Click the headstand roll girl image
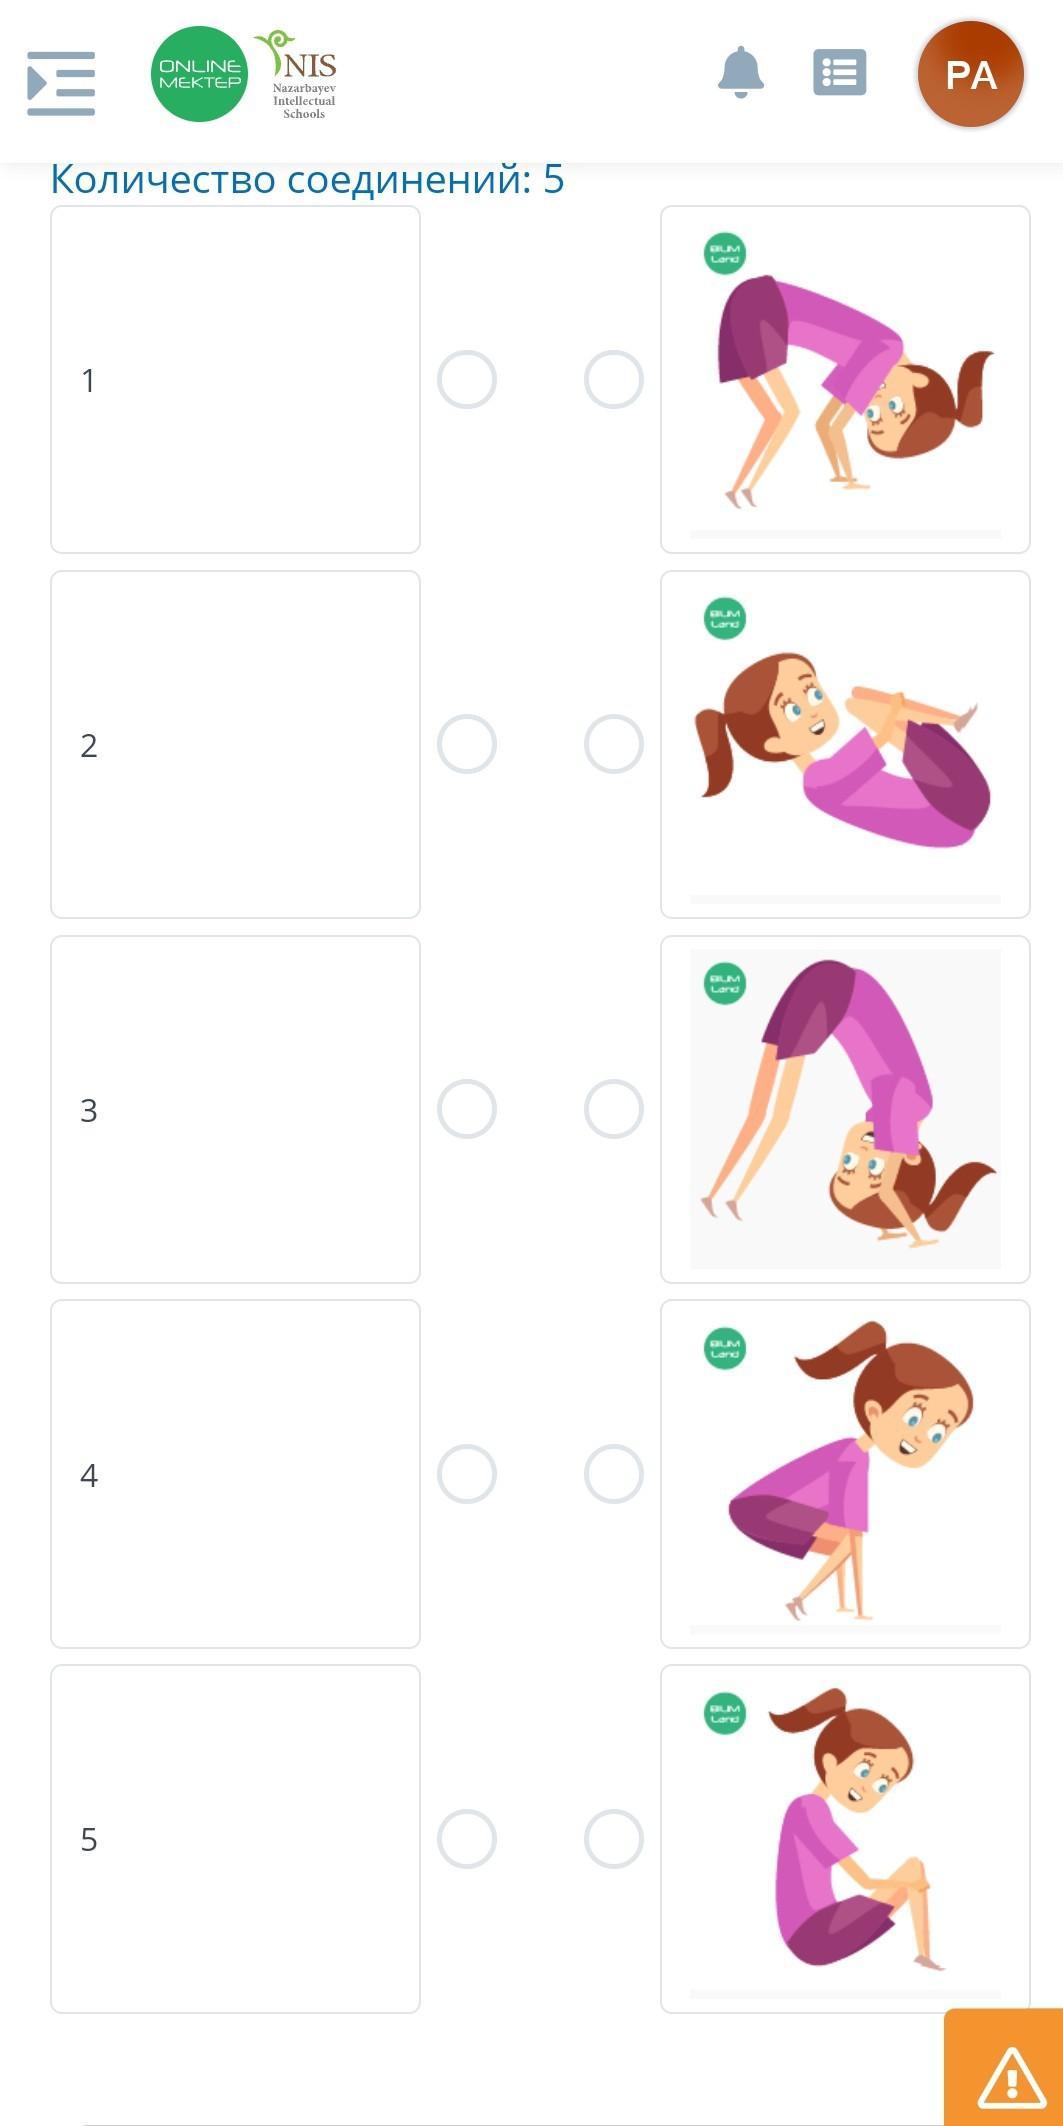The image size is (1063, 2126). tap(845, 1109)
